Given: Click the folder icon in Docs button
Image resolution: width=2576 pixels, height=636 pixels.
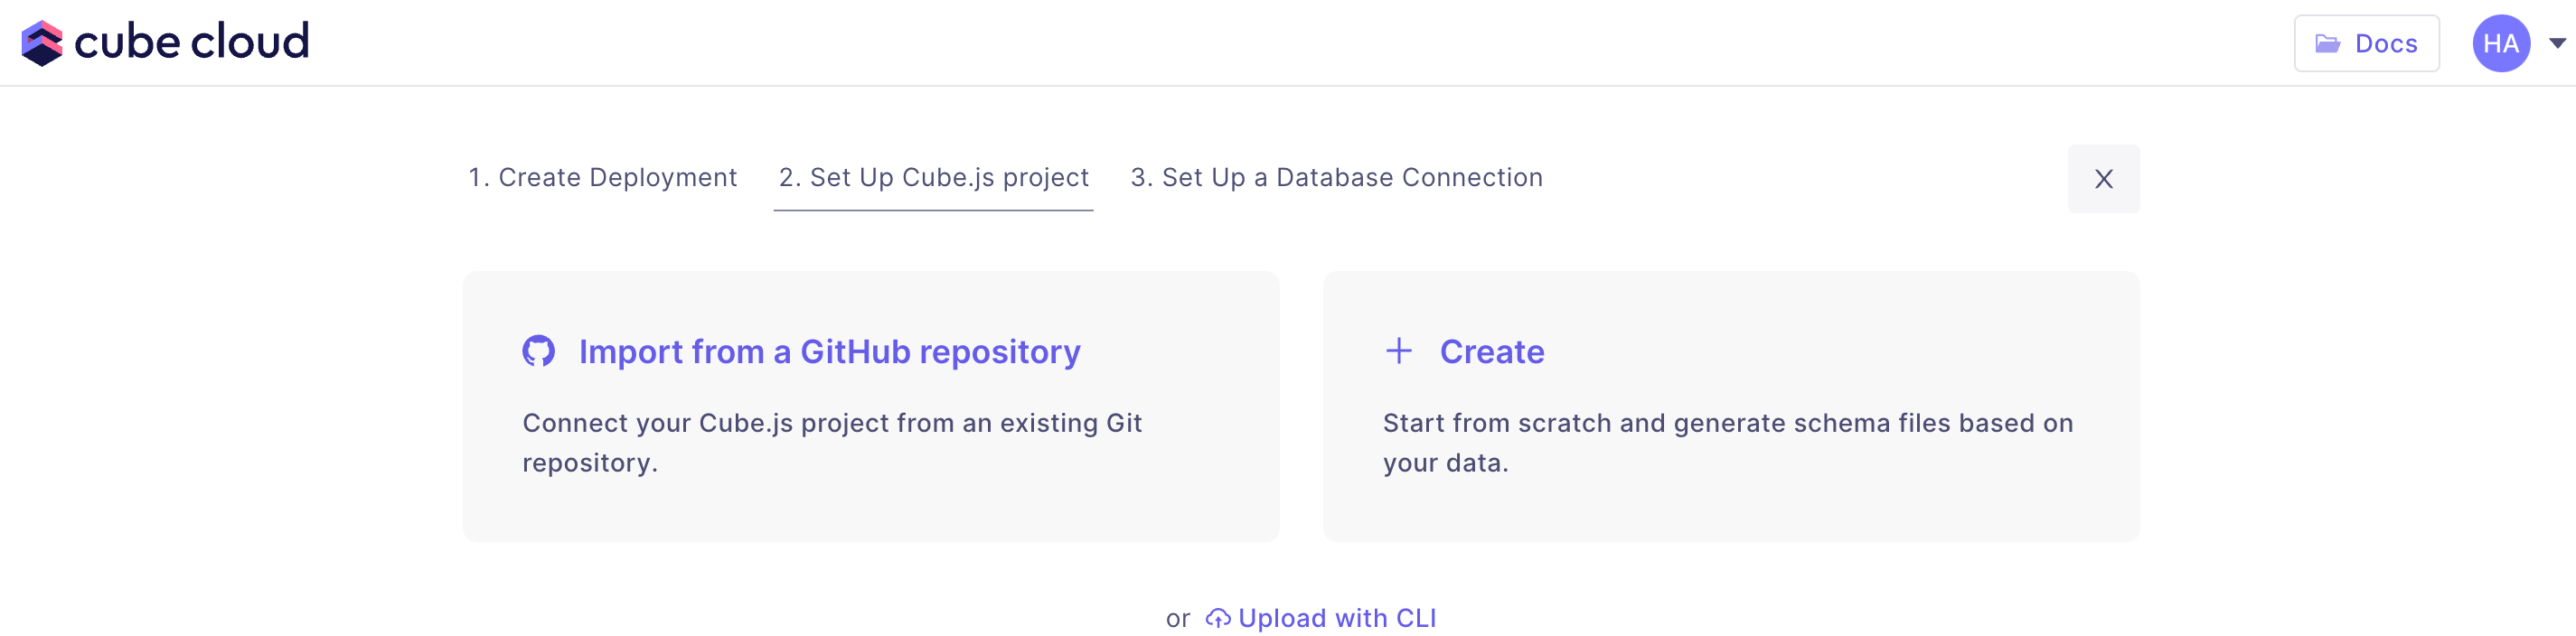Looking at the screenshot, I should tap(2327, 44).
